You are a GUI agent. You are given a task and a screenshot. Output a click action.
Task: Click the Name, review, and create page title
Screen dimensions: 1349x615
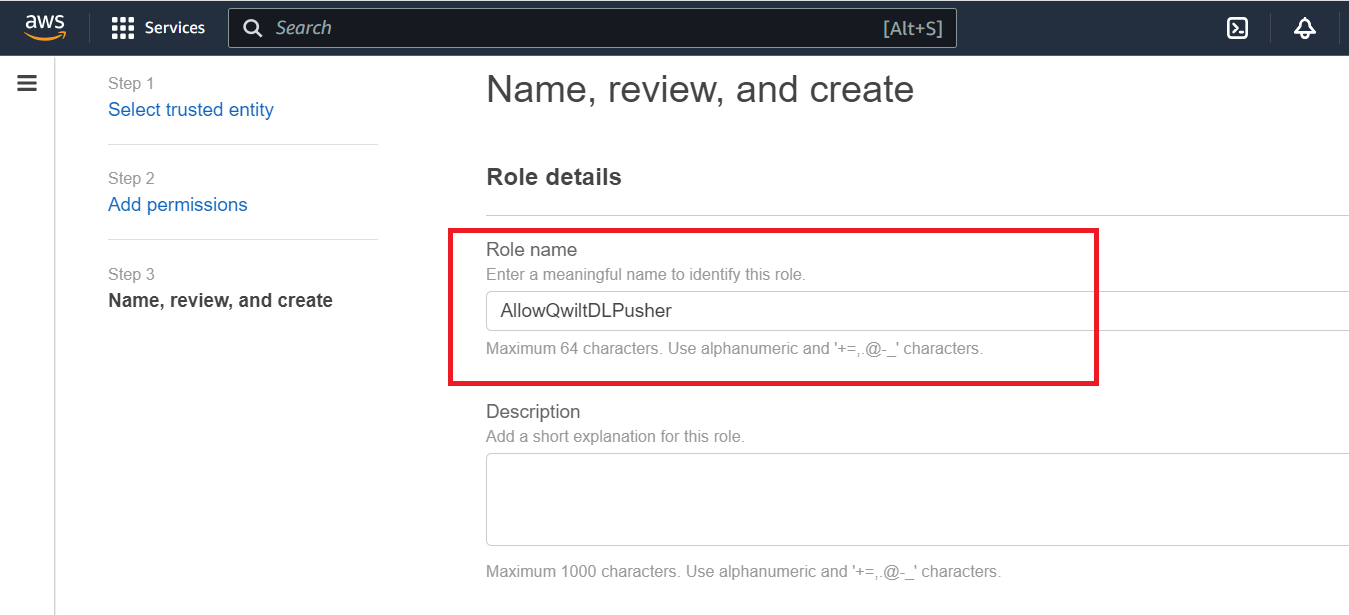pyautogui.click(x=700, y=90)
